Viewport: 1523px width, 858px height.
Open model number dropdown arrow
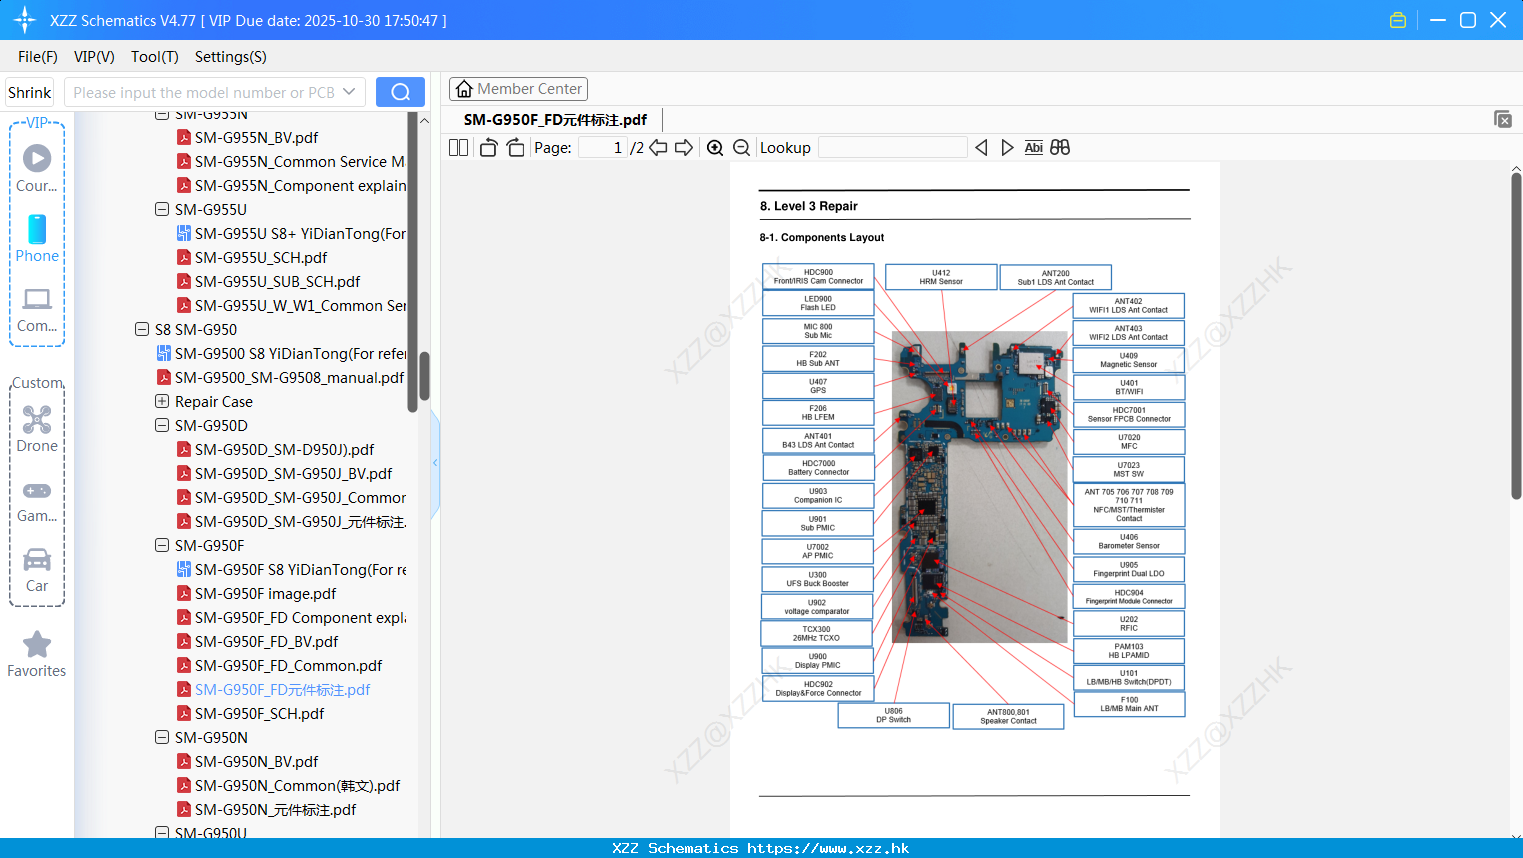(349, 92)
